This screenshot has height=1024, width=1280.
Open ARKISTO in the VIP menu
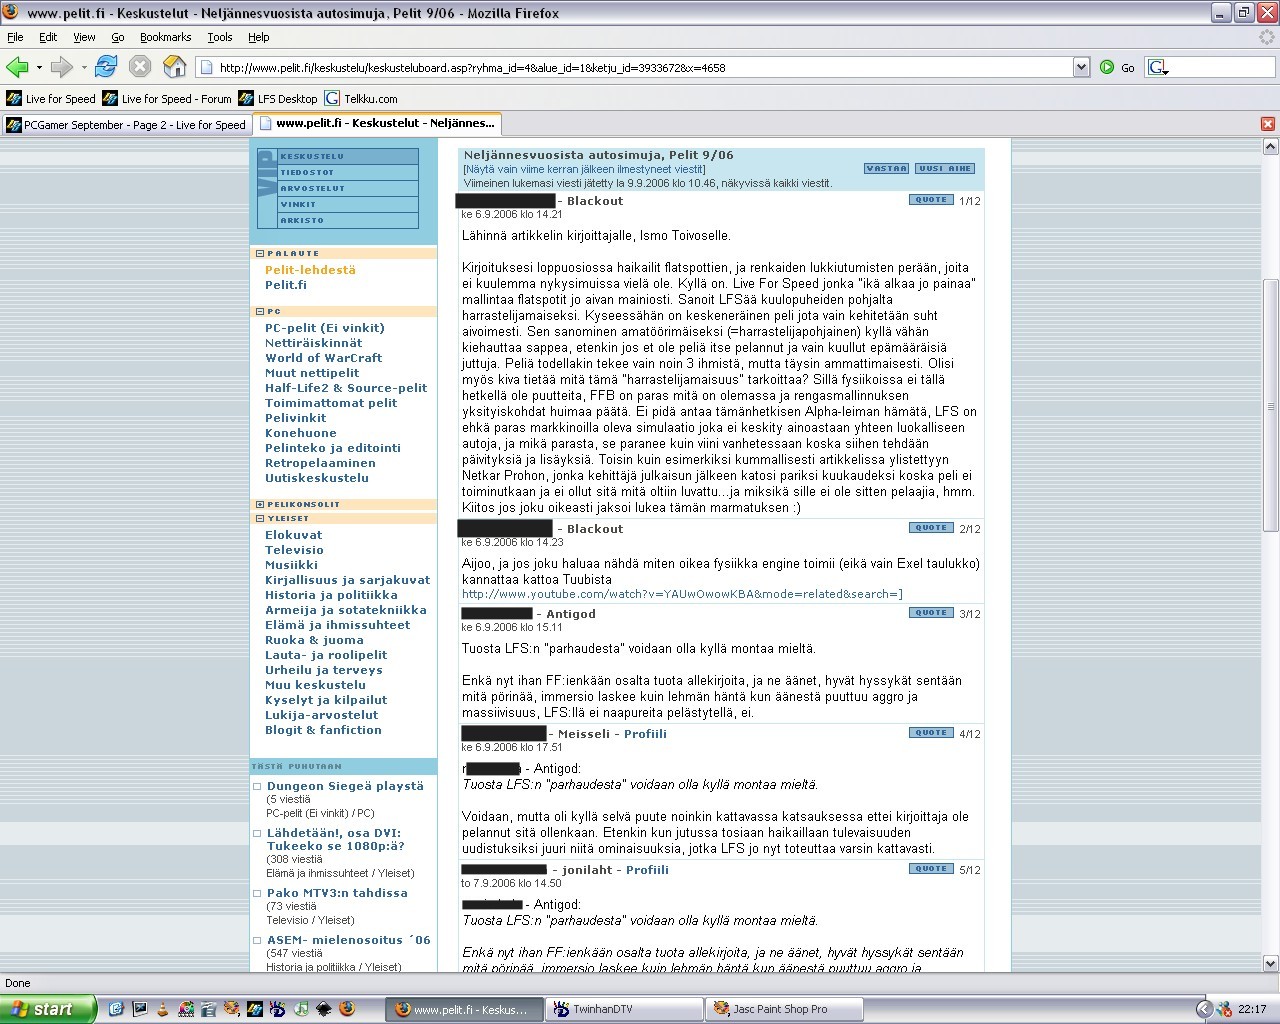(x=348, y=220)
